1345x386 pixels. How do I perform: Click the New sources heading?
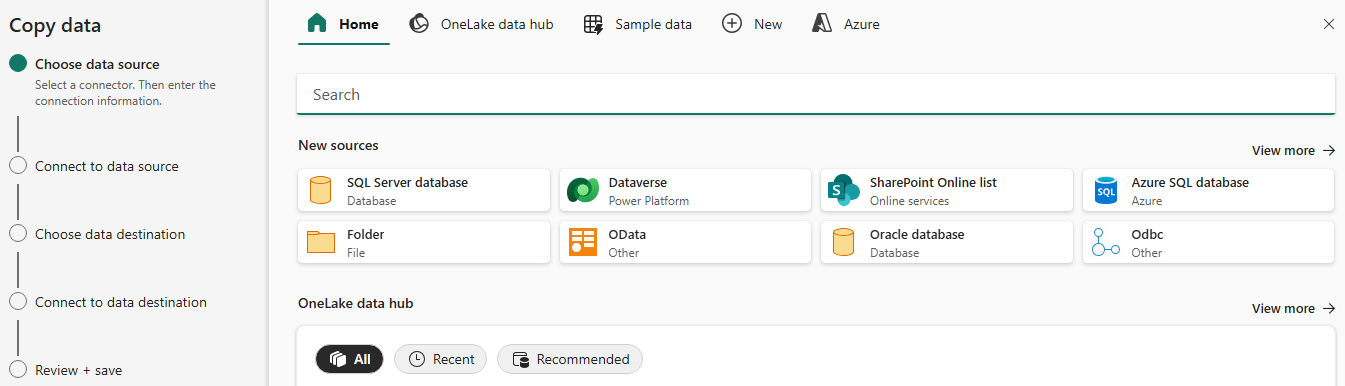point(338,145)
